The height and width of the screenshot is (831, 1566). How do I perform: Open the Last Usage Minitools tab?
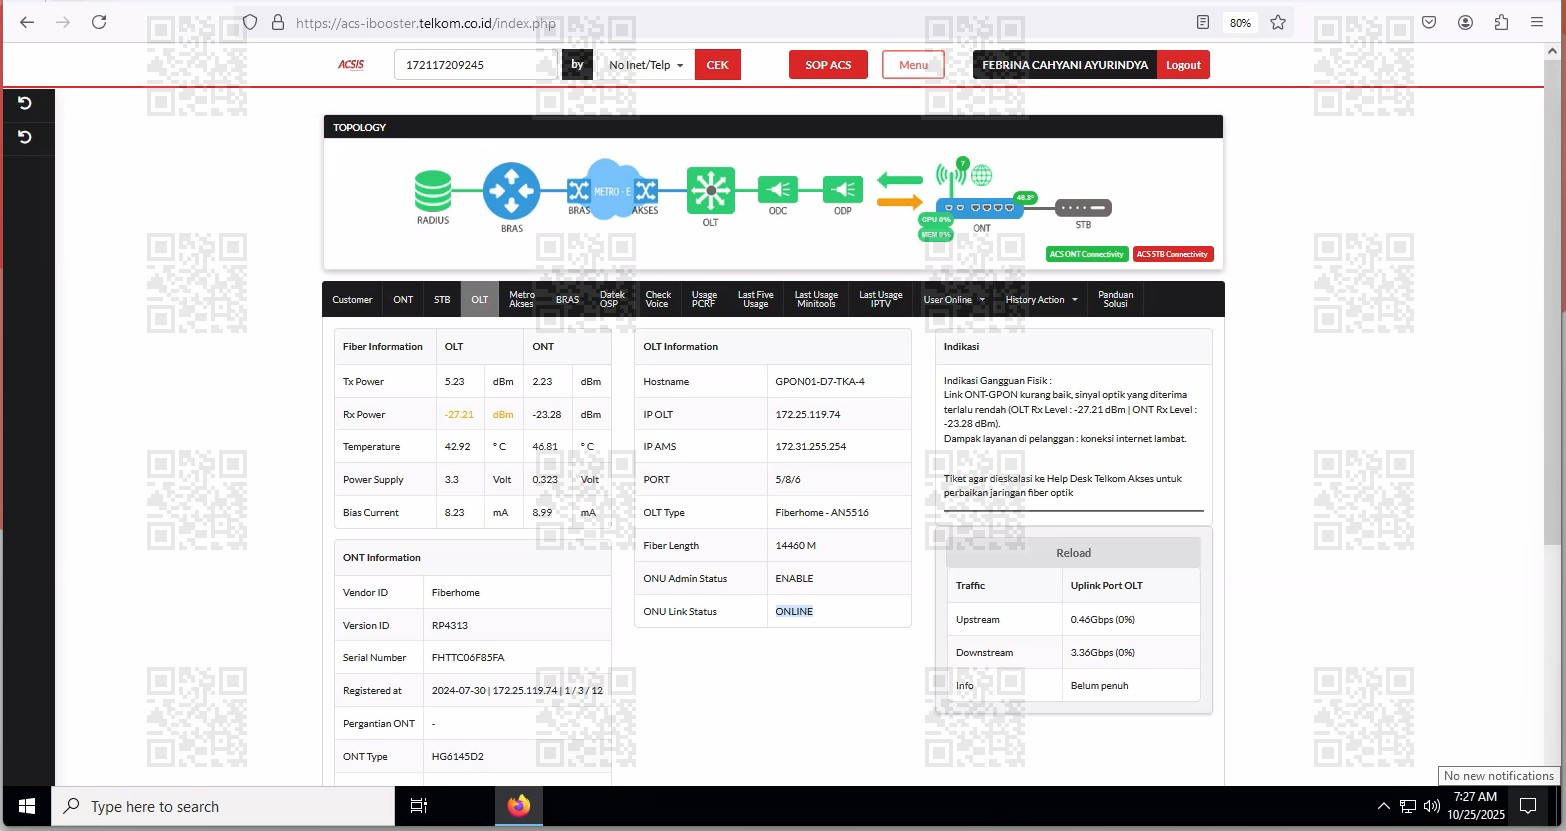click(816, 300)
